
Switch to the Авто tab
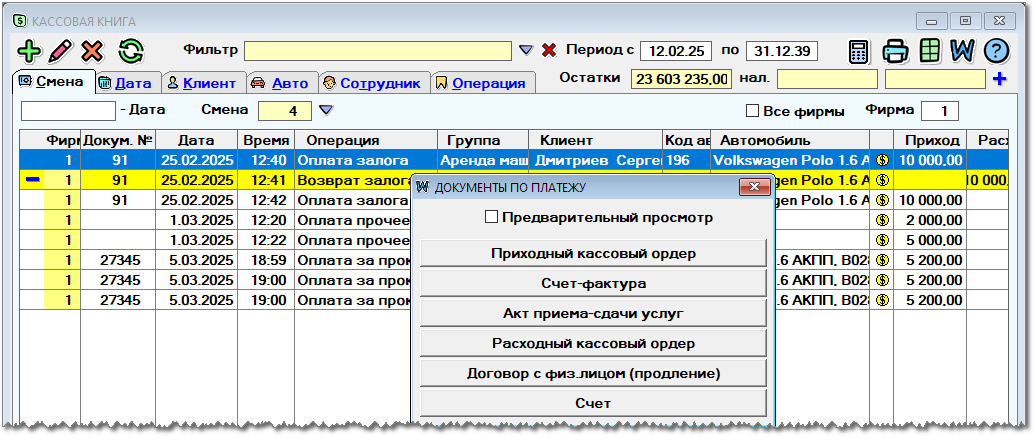(282, 83)
